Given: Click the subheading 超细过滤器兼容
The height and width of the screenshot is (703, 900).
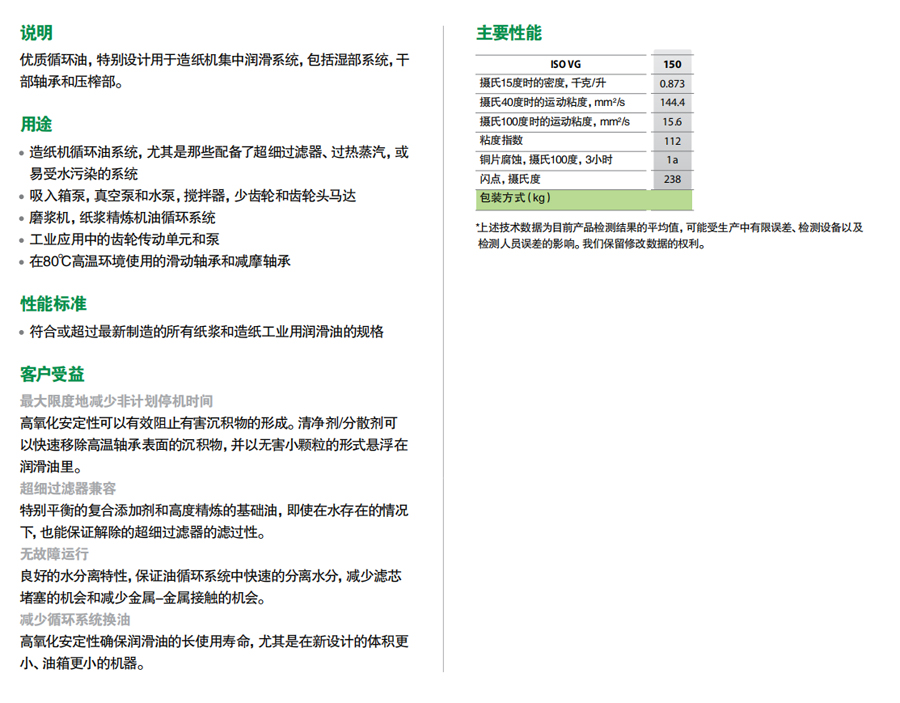Looking at the screenshot, I should [x=68, y=488].
